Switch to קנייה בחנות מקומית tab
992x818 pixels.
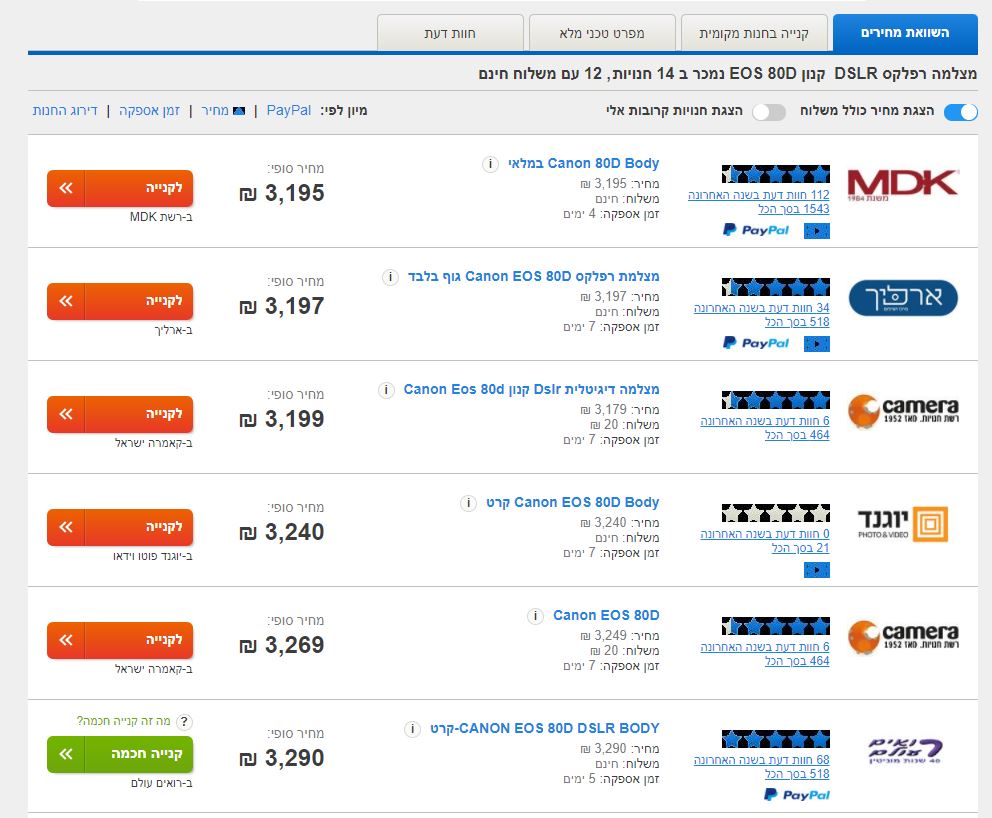coord(754,33)
